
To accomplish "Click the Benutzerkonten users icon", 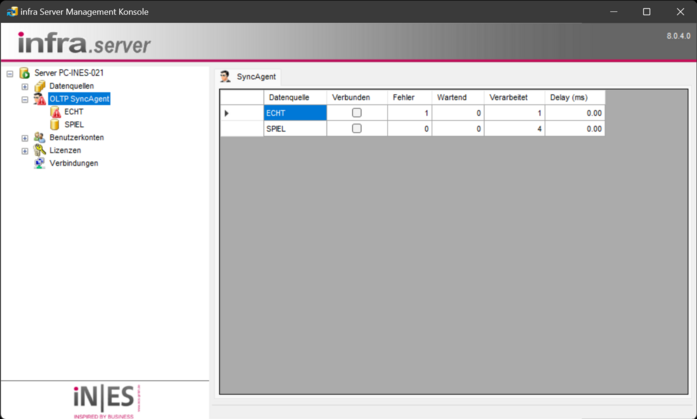I will point(40,138).
